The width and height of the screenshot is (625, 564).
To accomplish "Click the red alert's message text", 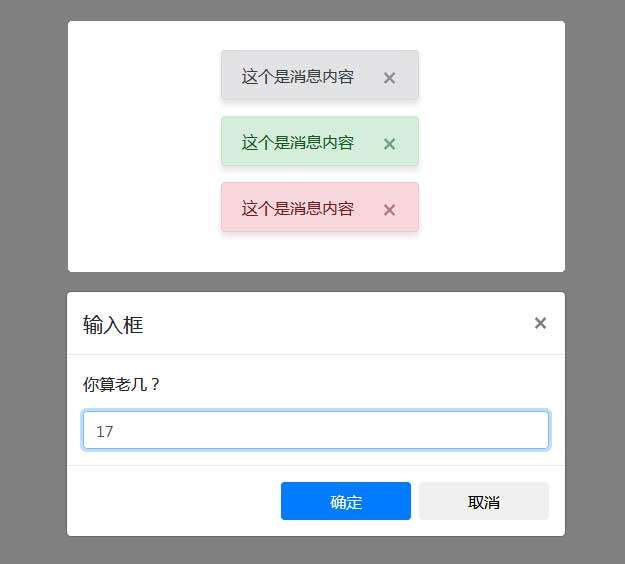I will point(297,209).
